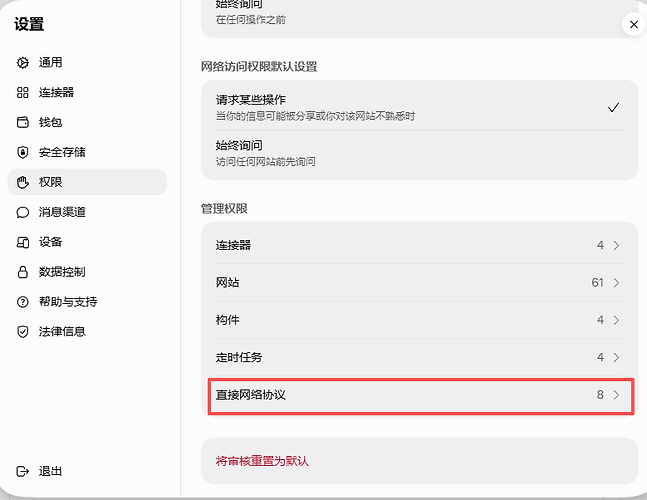Open the 钱包 settings section
This screenshot has width=647, height=500.
87,122
